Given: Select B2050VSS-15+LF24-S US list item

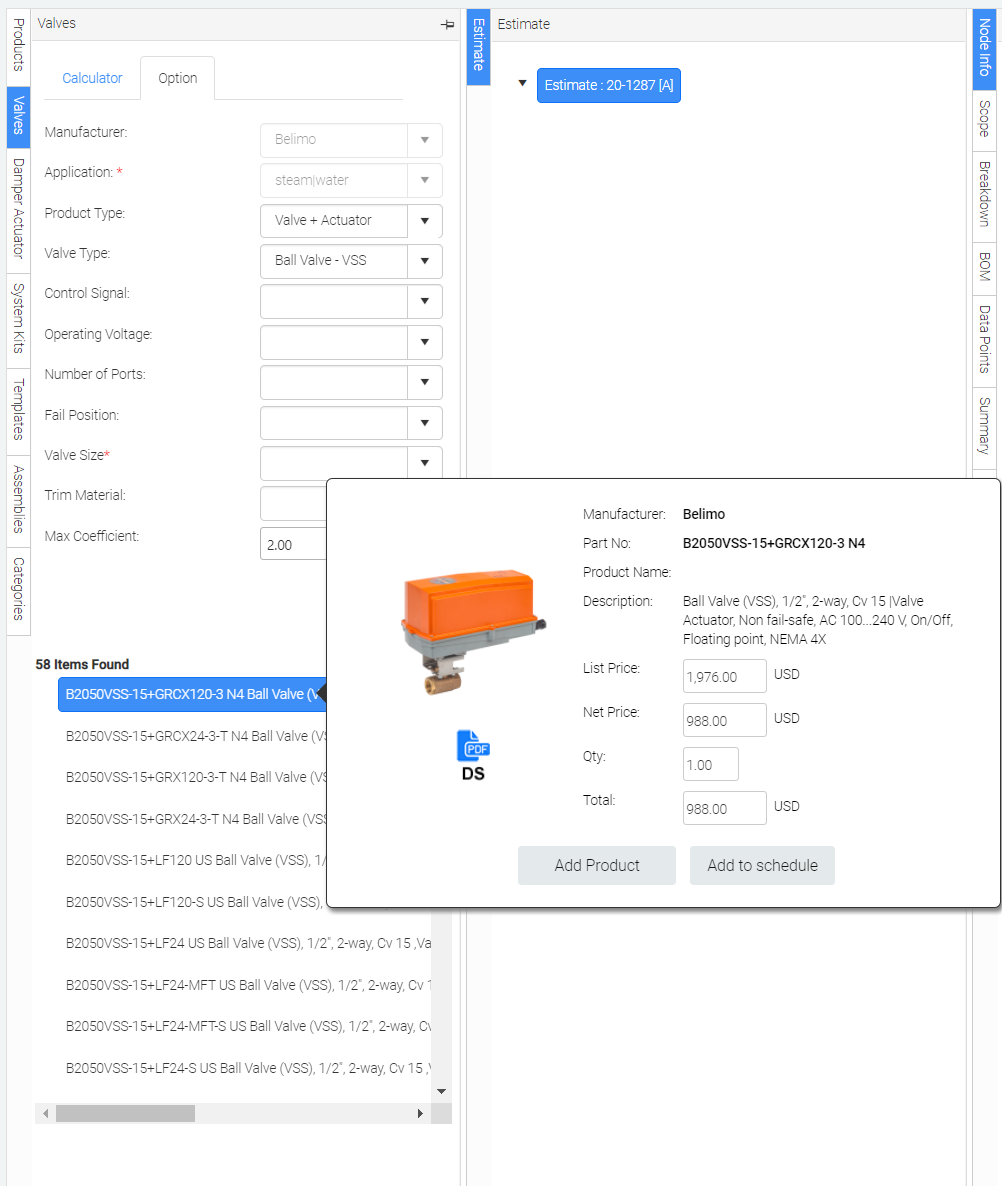Looking at the screenshot, I should tap(248, 1068).
